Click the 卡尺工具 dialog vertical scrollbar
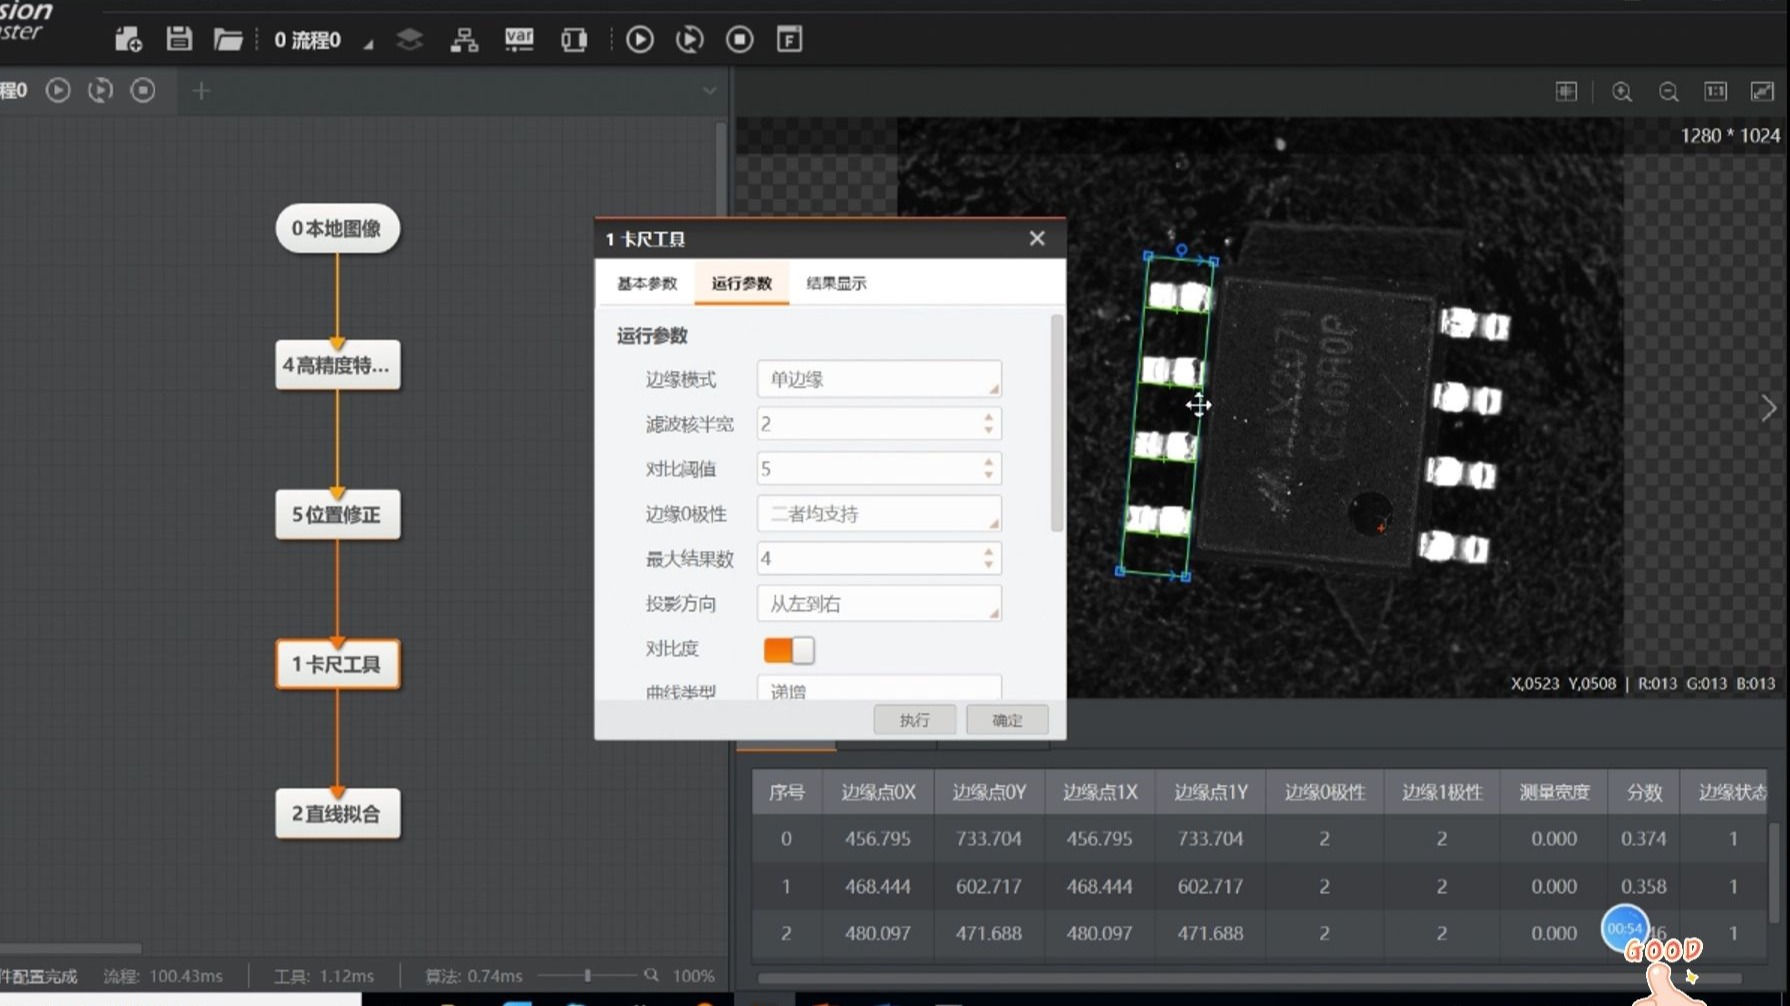 point(1057,423)
